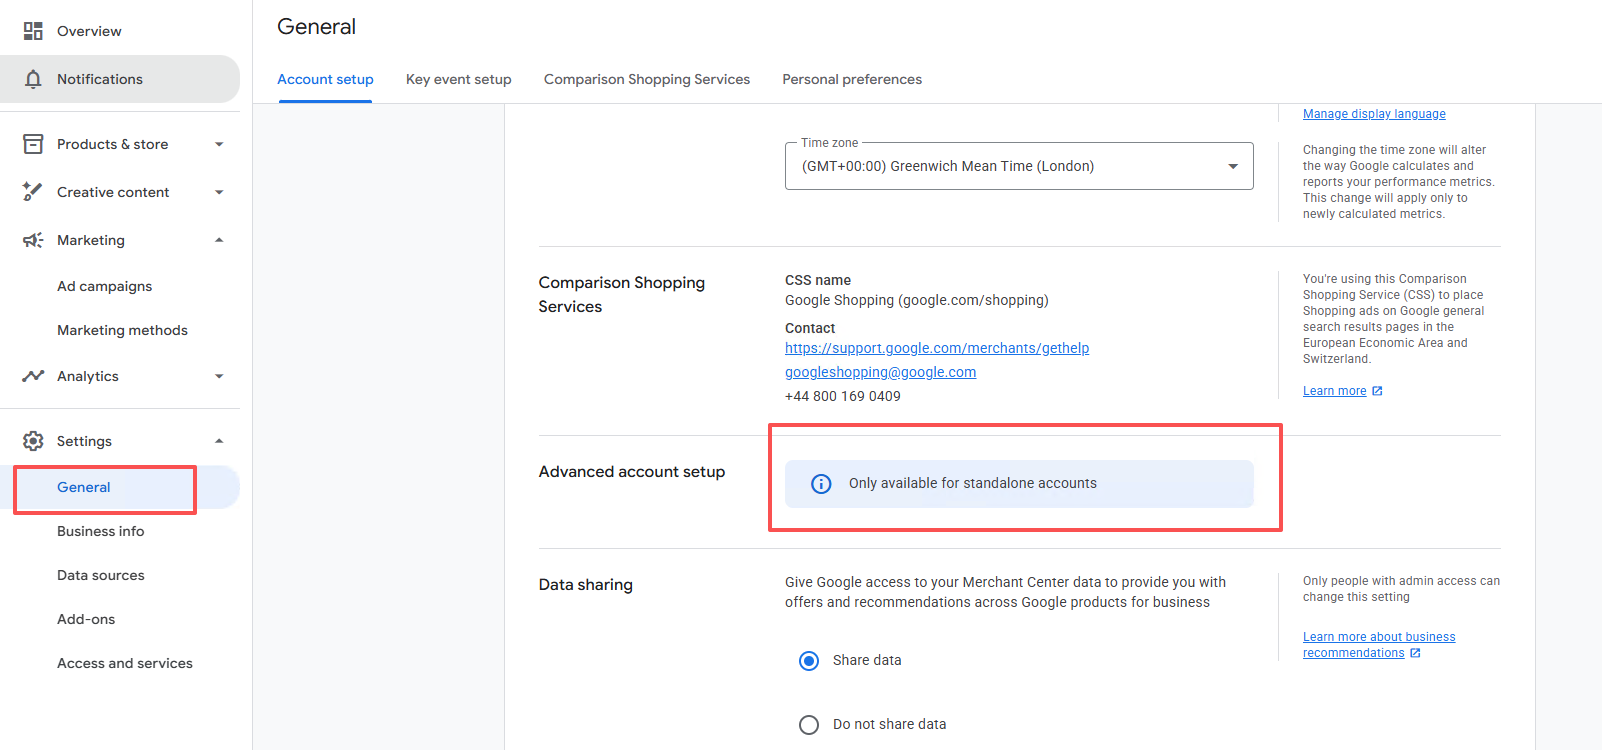Switch to the Key event setup tab
The height and width of the screenshot is (750, 1602).
click(x=459, y=79)
